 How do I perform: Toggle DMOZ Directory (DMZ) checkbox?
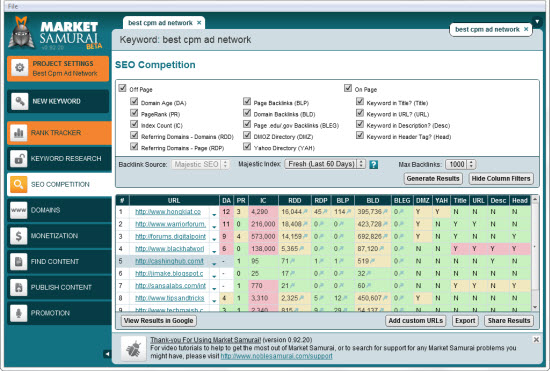pyautogui.click(x=247, y=135)
